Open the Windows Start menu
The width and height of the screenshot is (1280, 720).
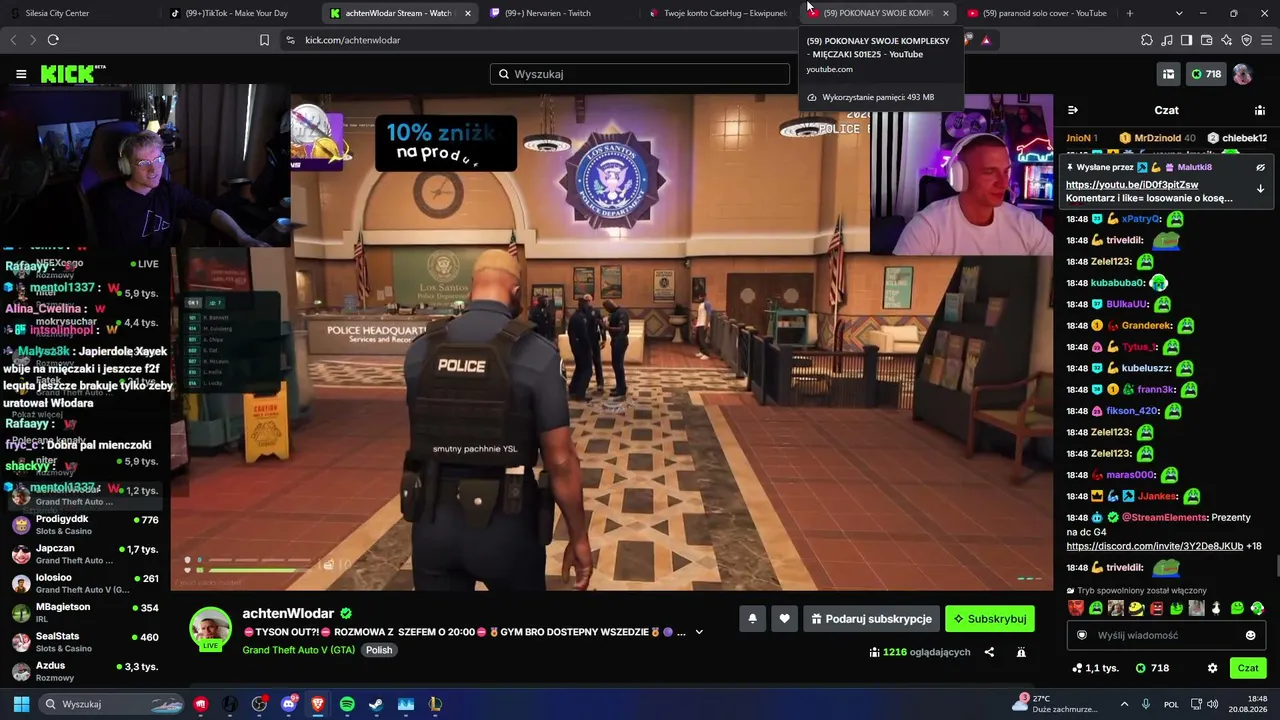pos(21,704)
